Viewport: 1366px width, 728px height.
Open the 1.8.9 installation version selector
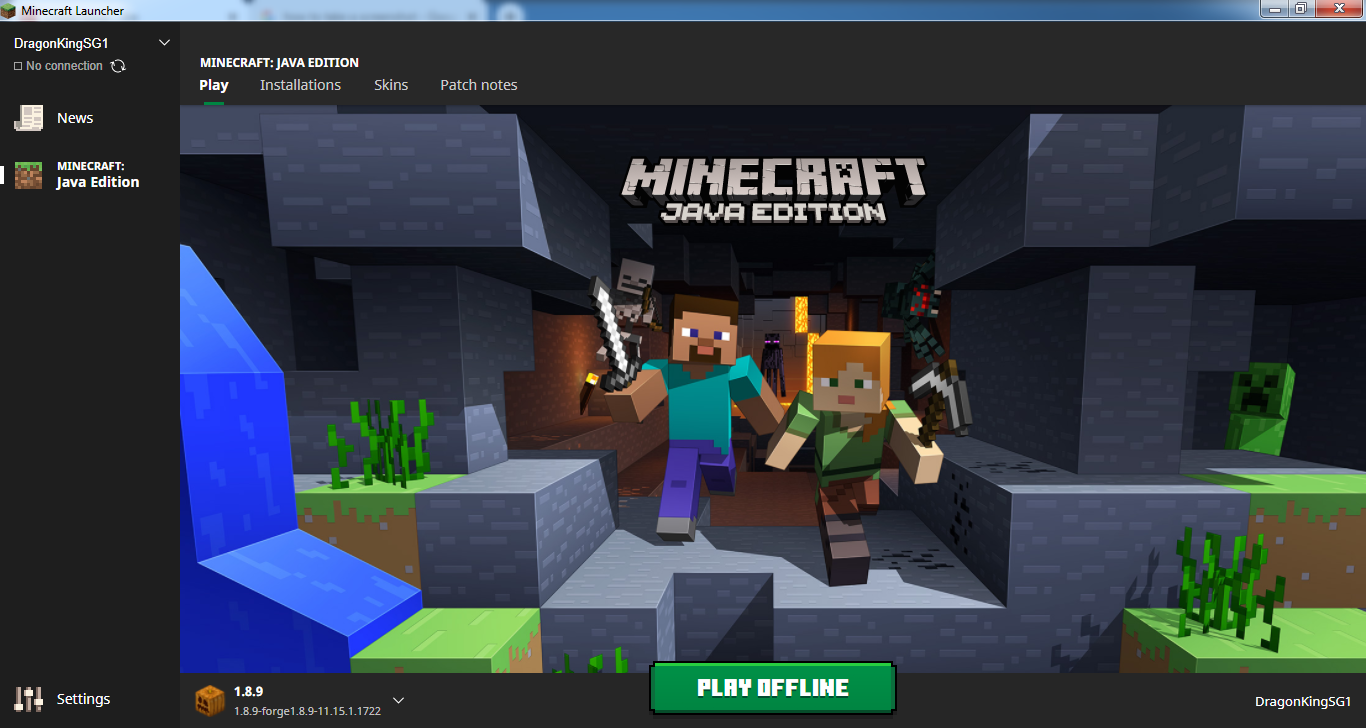click(300, 700)
